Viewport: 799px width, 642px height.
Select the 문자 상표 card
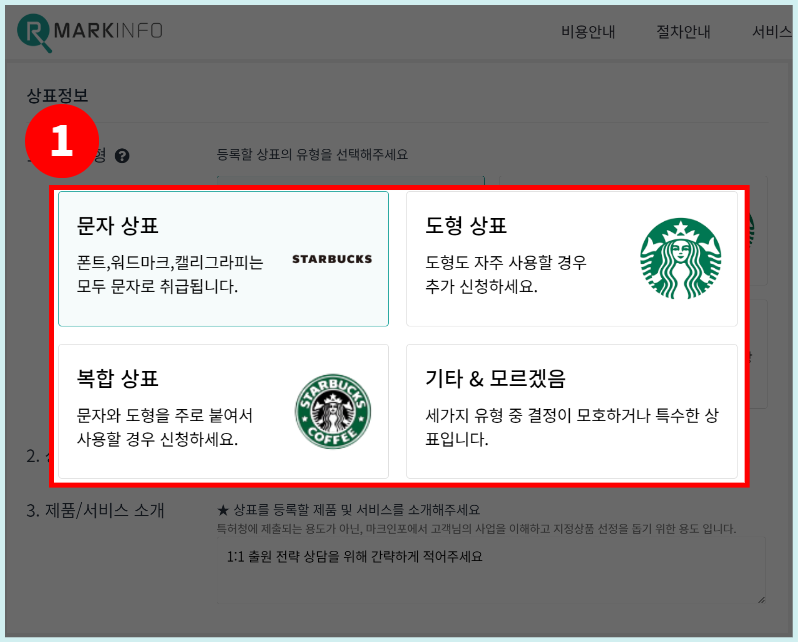(x=223, y=258)
